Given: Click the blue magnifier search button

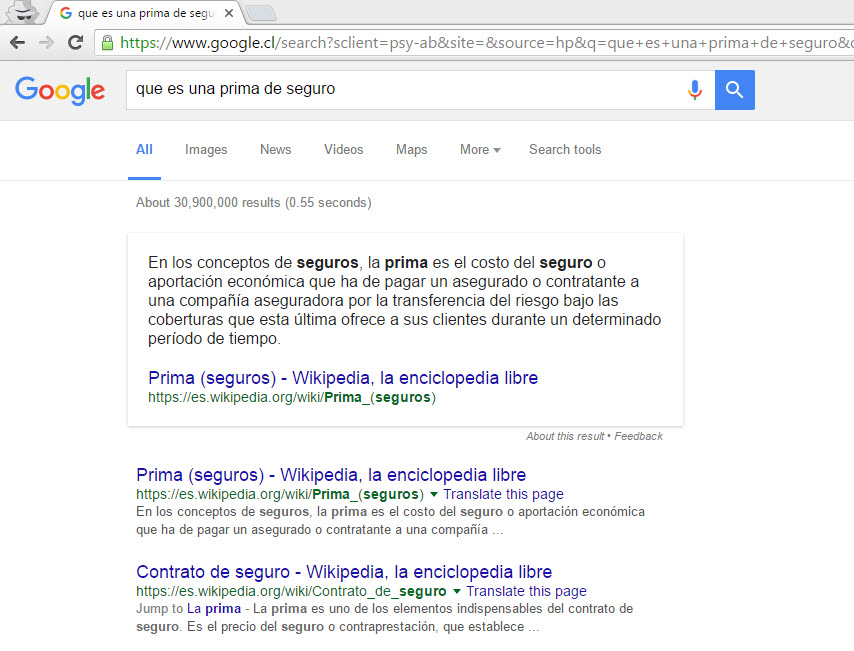Looking at the screenshot, I should 735,90.
